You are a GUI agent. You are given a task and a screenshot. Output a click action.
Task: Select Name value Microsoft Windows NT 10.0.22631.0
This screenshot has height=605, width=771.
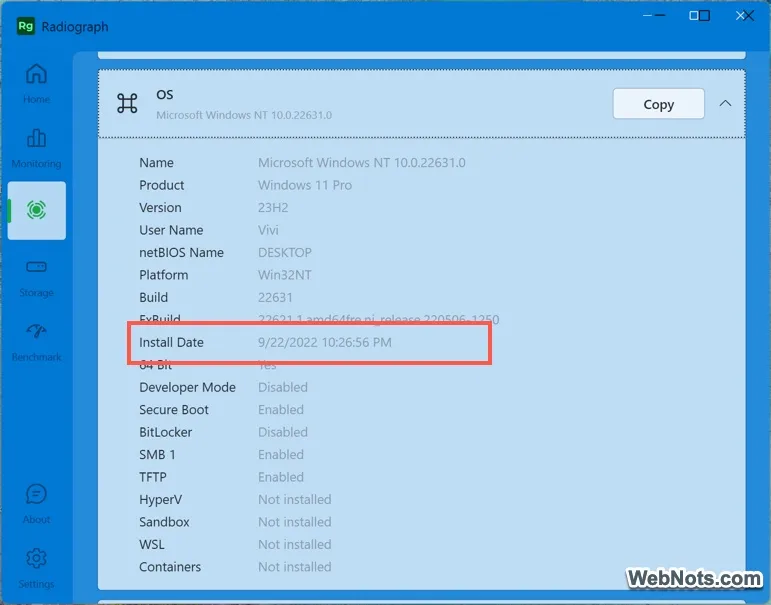362,163
